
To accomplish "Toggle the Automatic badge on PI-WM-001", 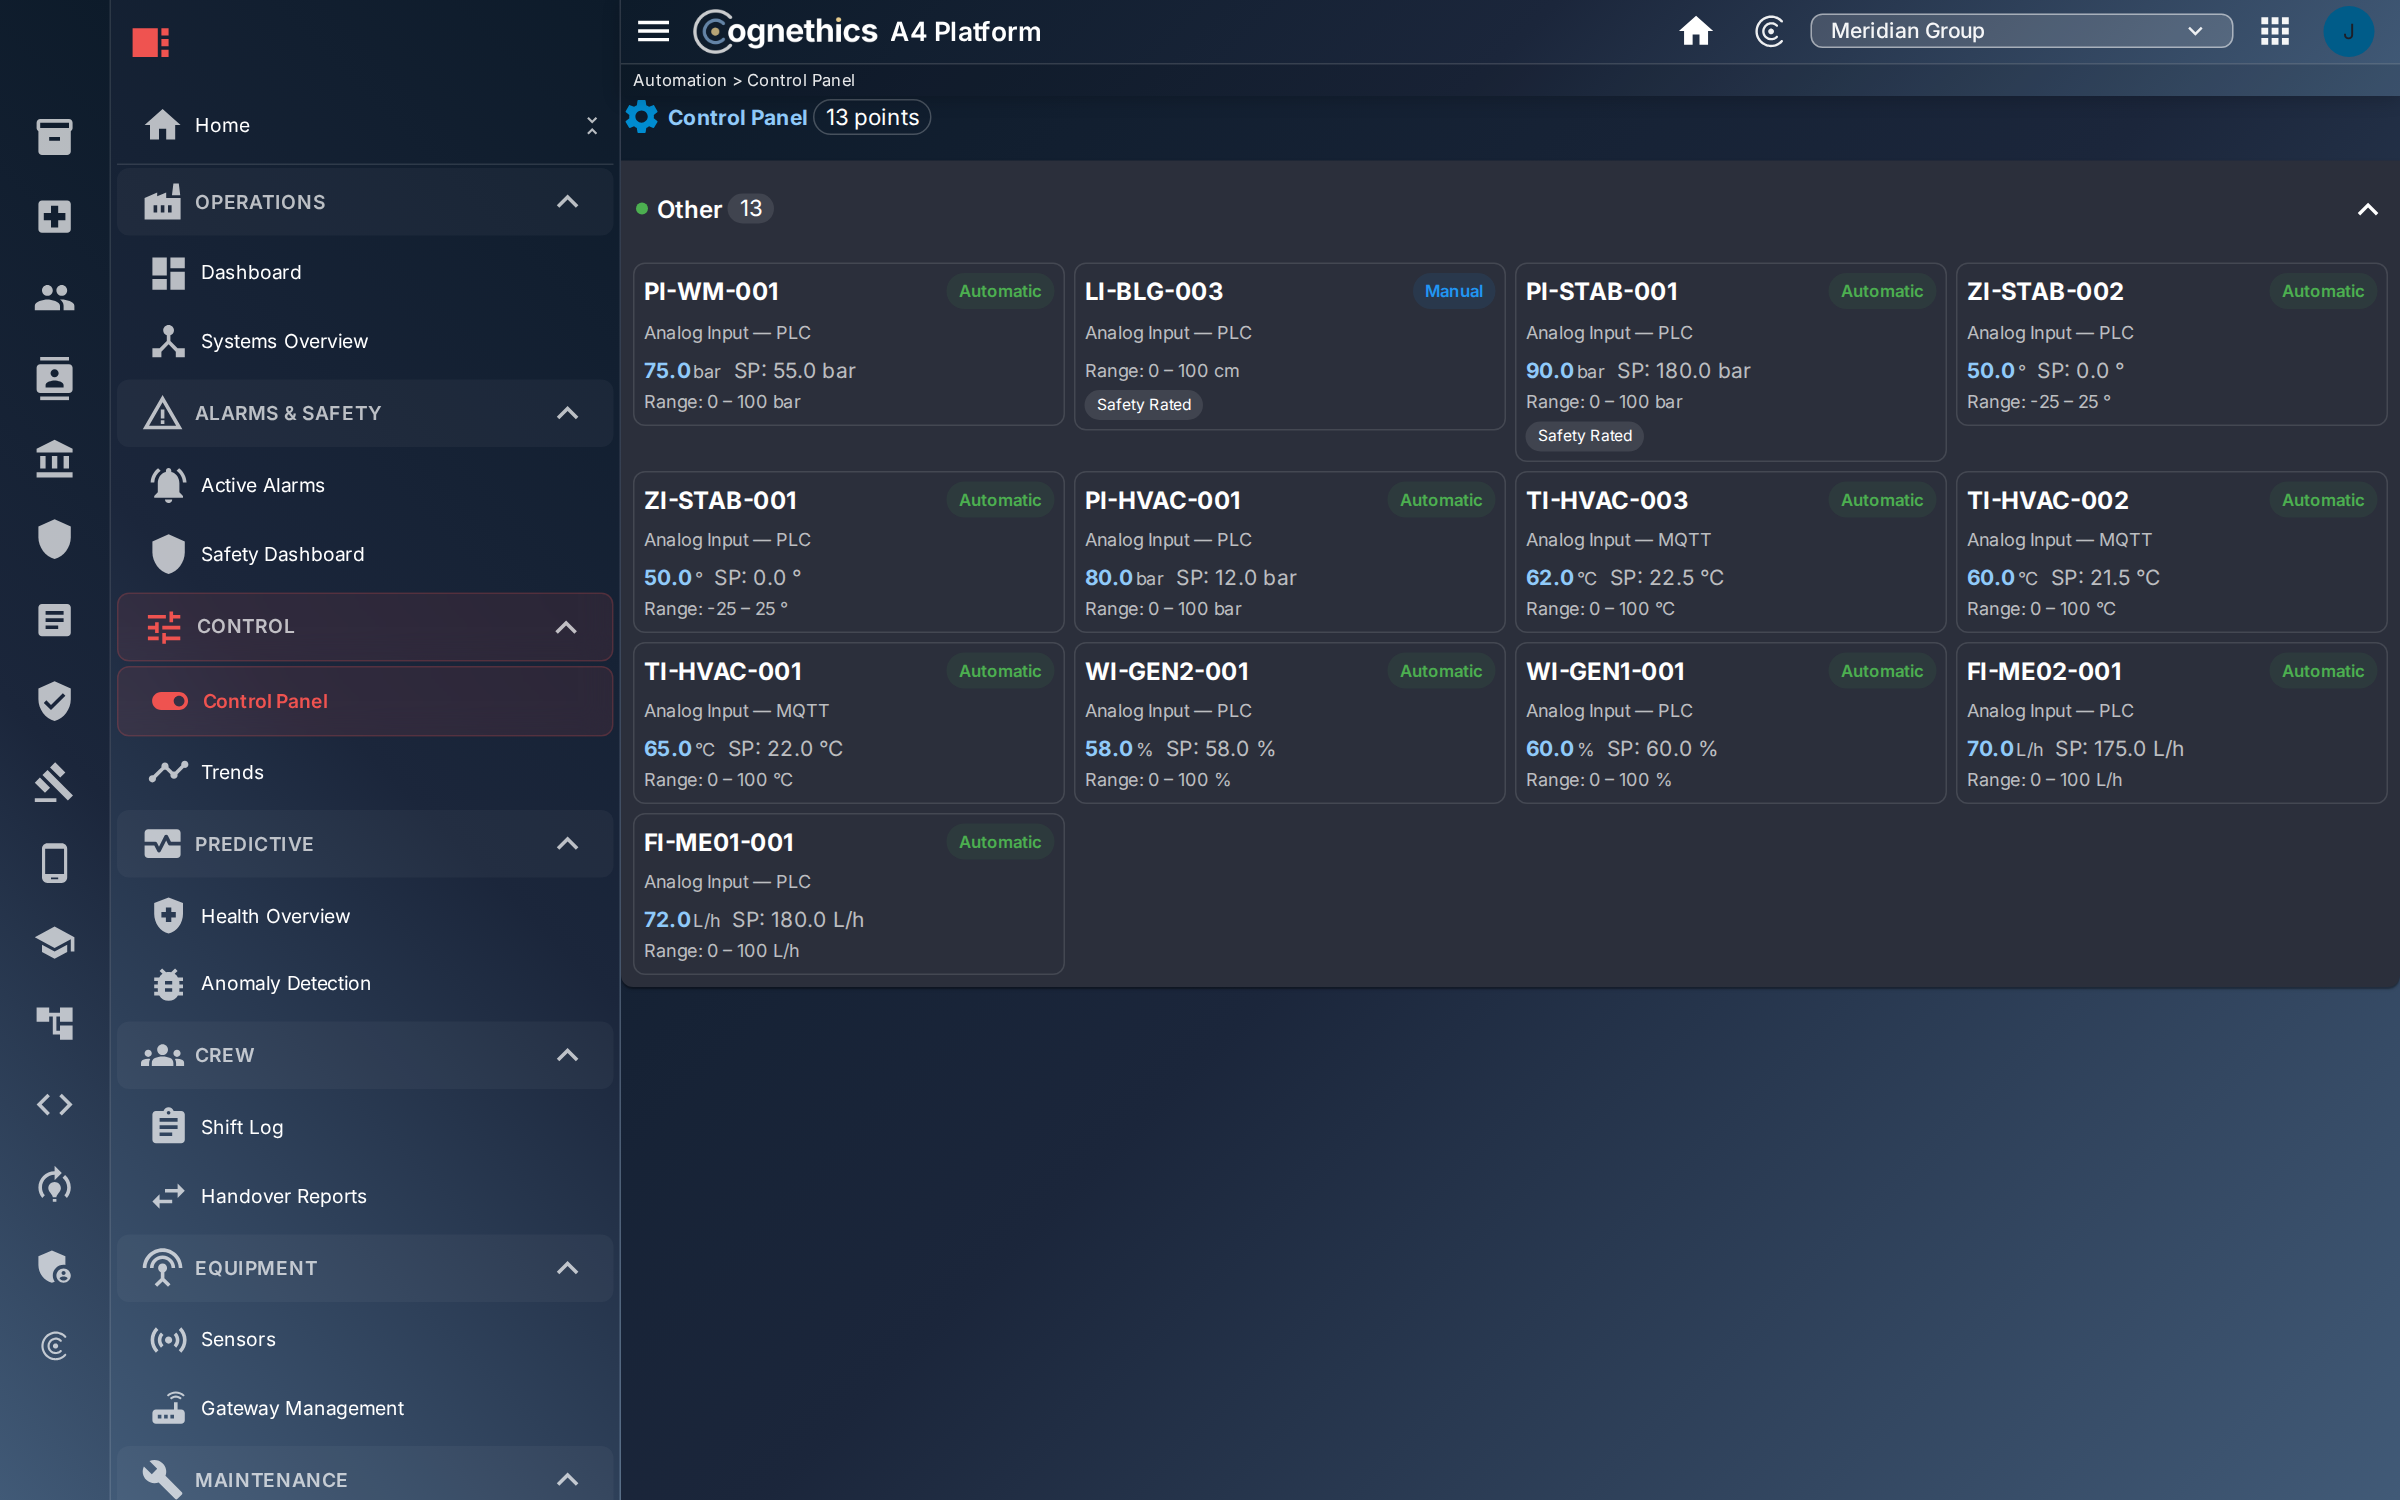I will click(x=999, y=291).
